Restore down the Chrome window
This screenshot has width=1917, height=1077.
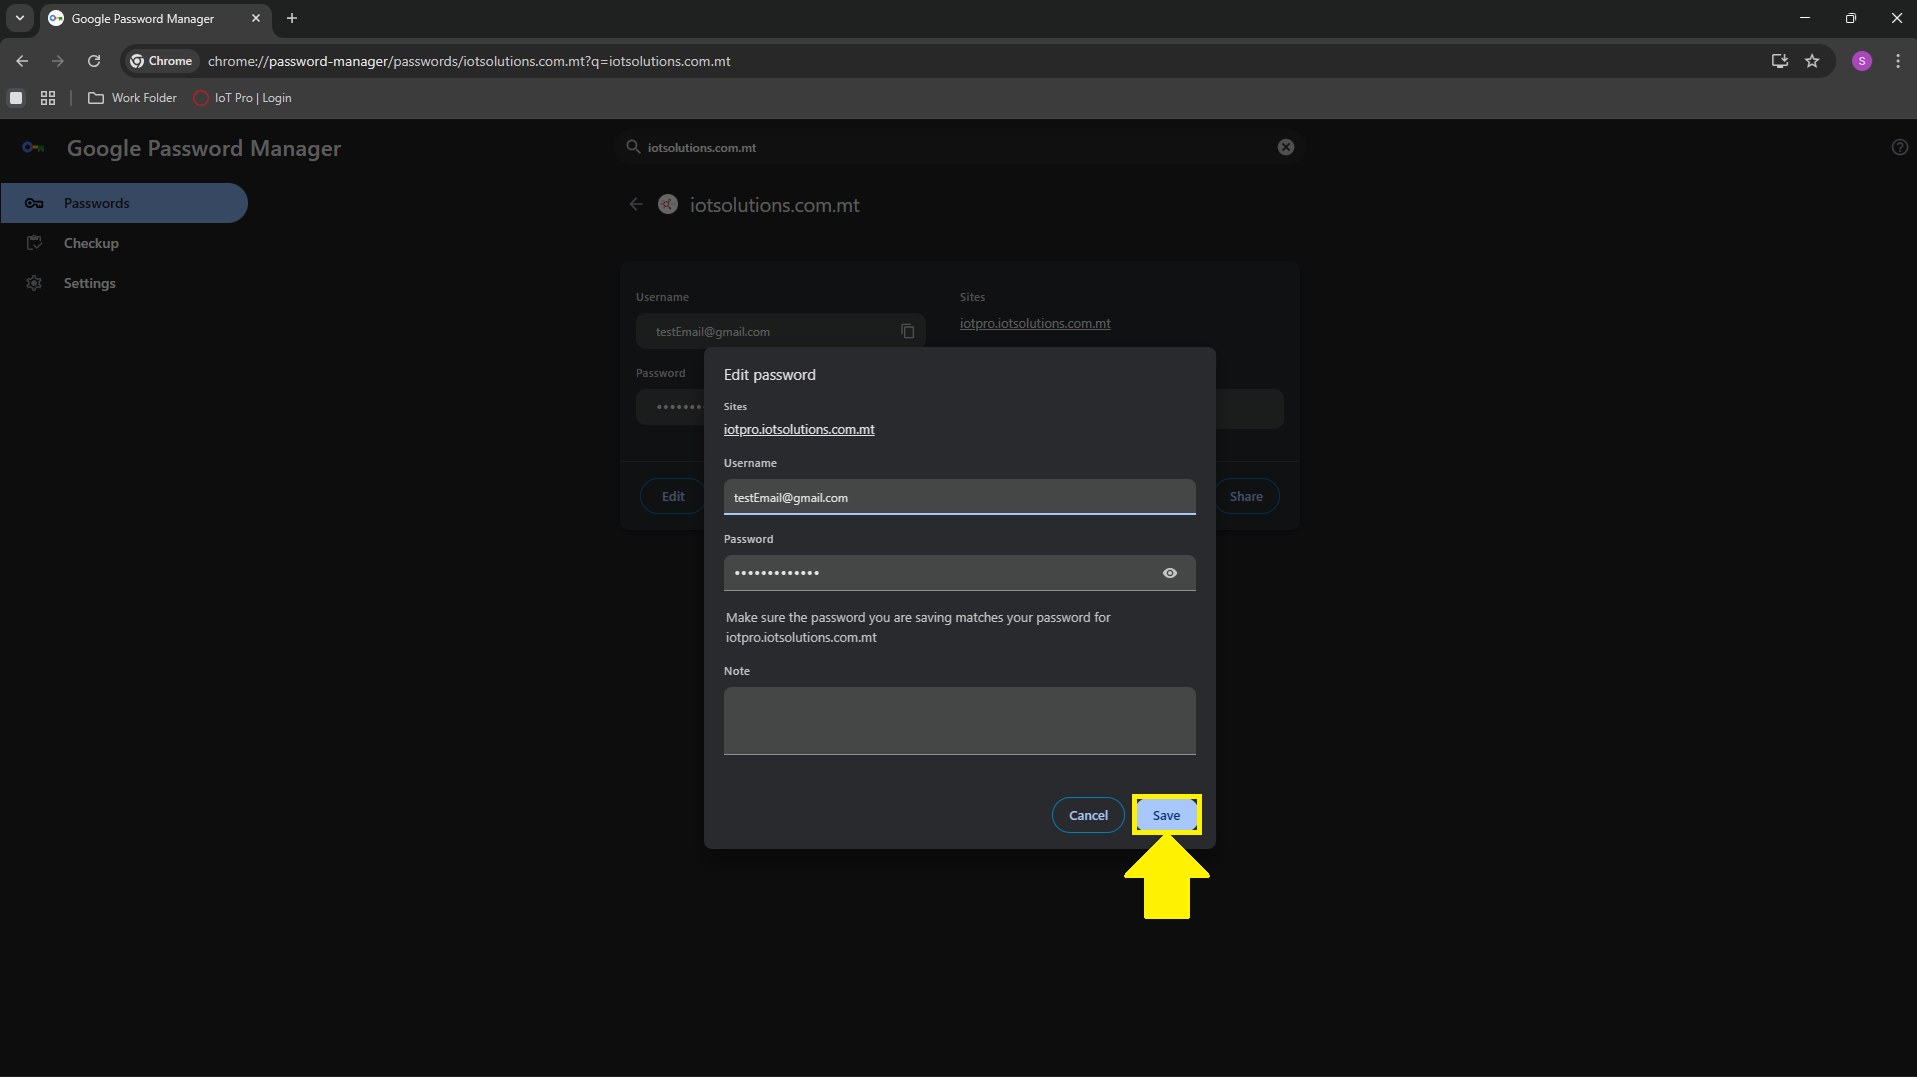click(1851, 18)
